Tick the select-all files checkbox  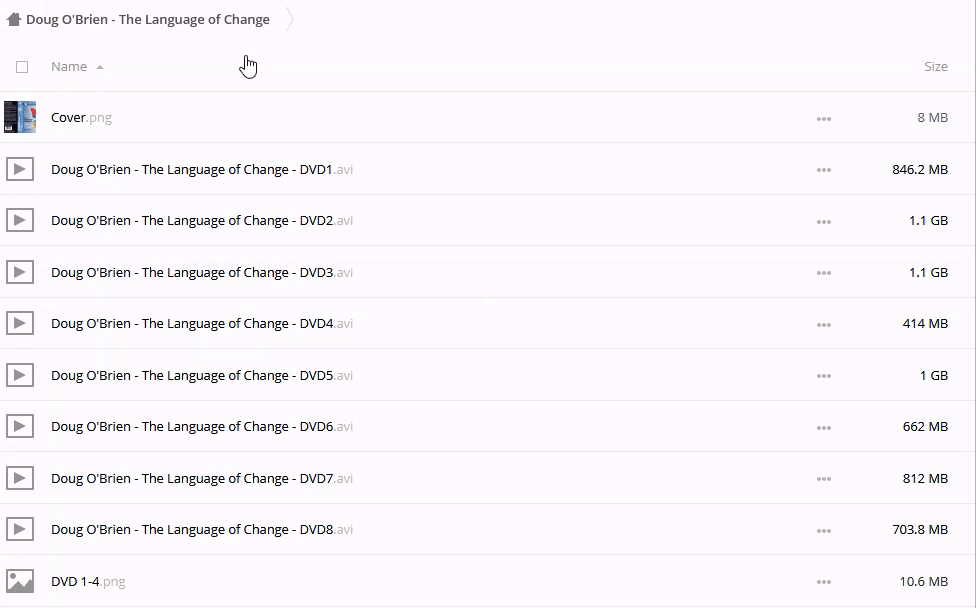[22, 67]
